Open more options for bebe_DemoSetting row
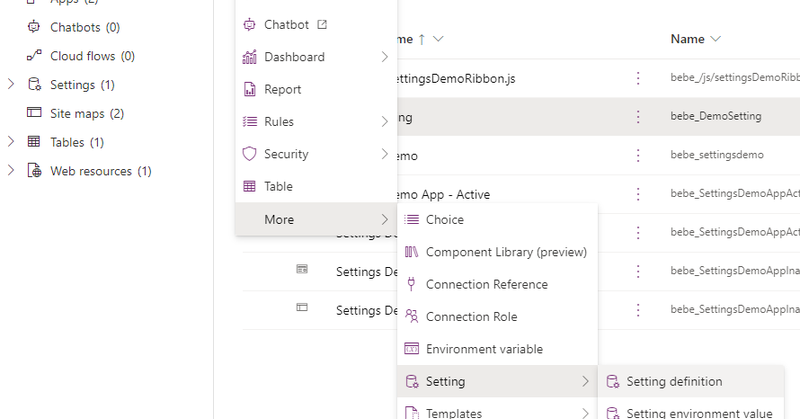The image size is (800, 419). 638,117
